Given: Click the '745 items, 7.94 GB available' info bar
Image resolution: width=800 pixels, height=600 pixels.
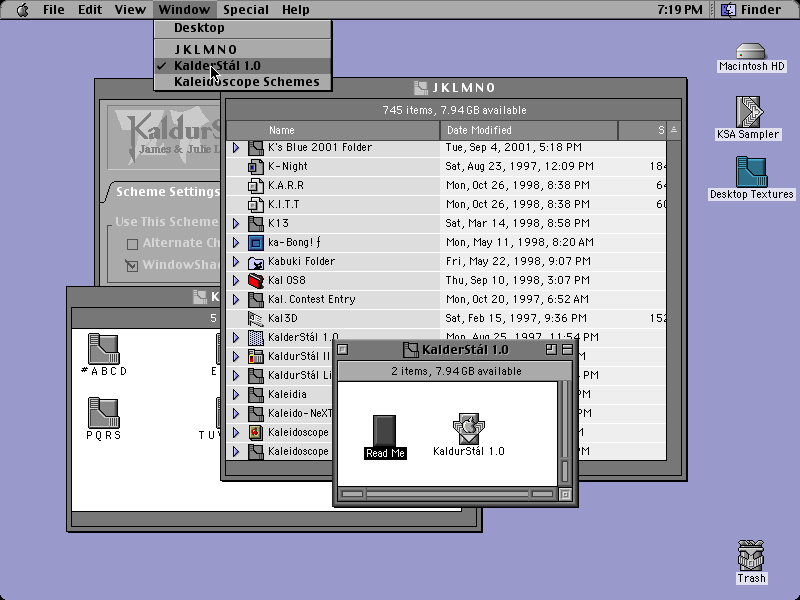Looking at the screenshot, I should click(454, 110).
